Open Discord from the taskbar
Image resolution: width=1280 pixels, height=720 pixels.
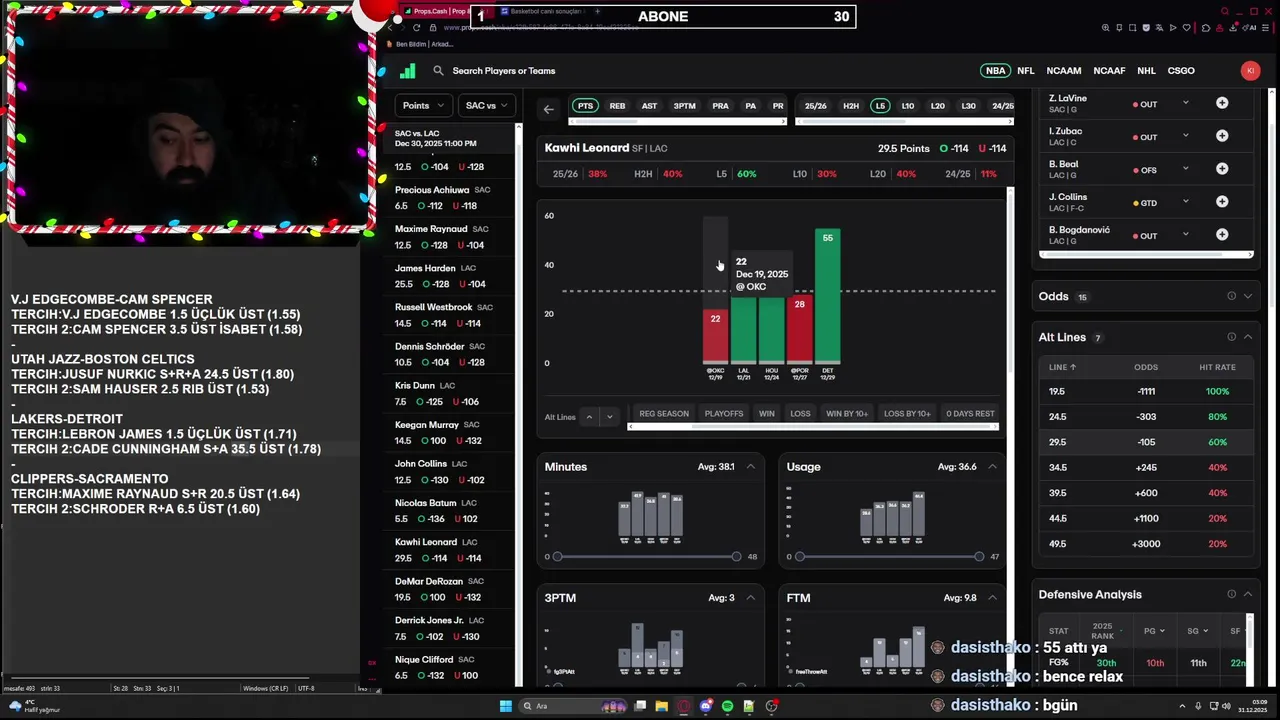pos(705,706)
